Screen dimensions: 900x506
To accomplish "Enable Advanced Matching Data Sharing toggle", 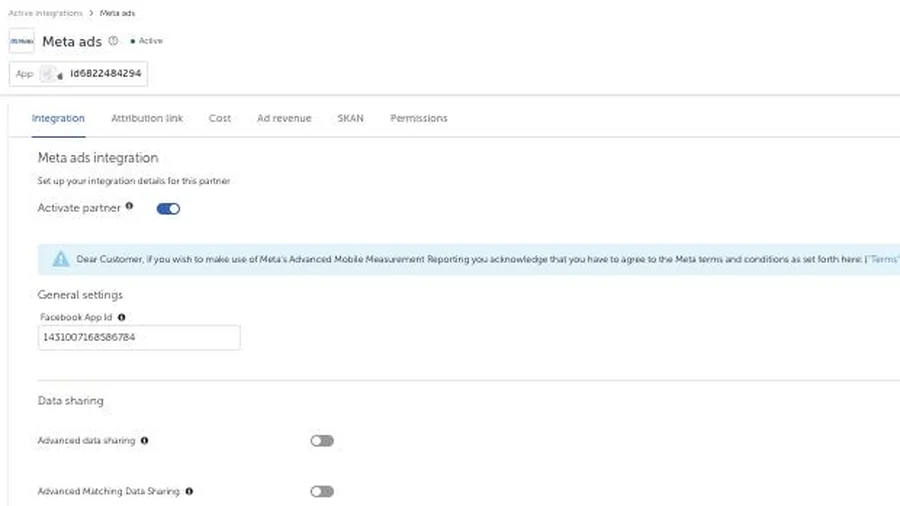I will 322,491.
